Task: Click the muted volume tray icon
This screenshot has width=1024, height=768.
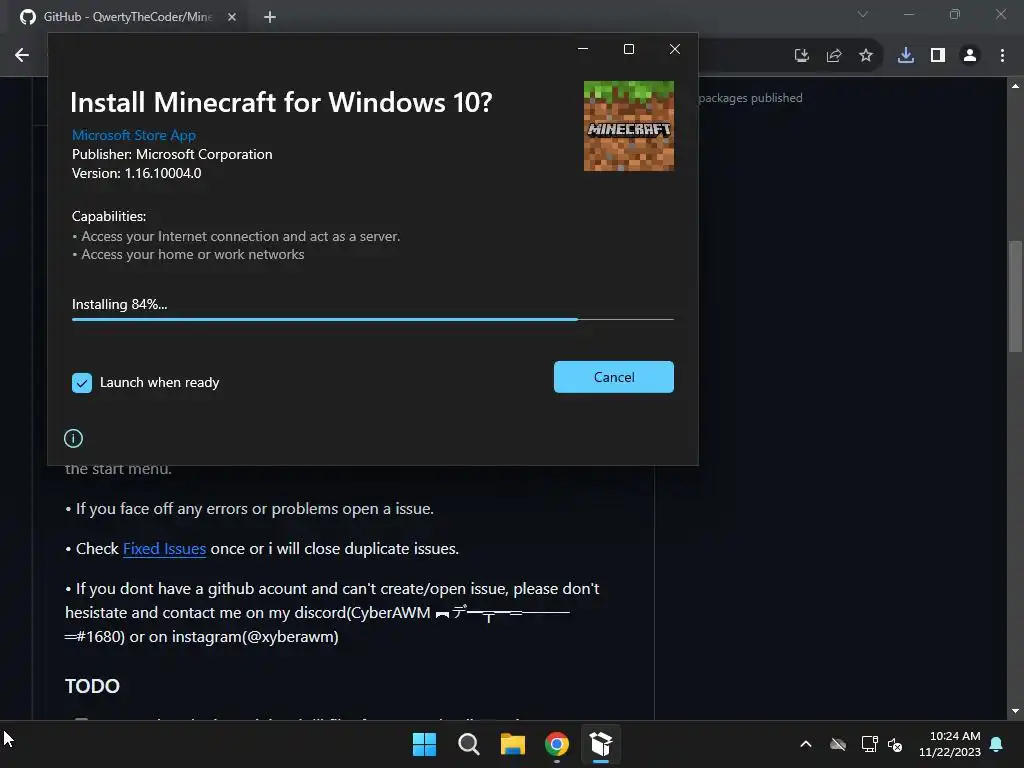Action: [895, 744]
